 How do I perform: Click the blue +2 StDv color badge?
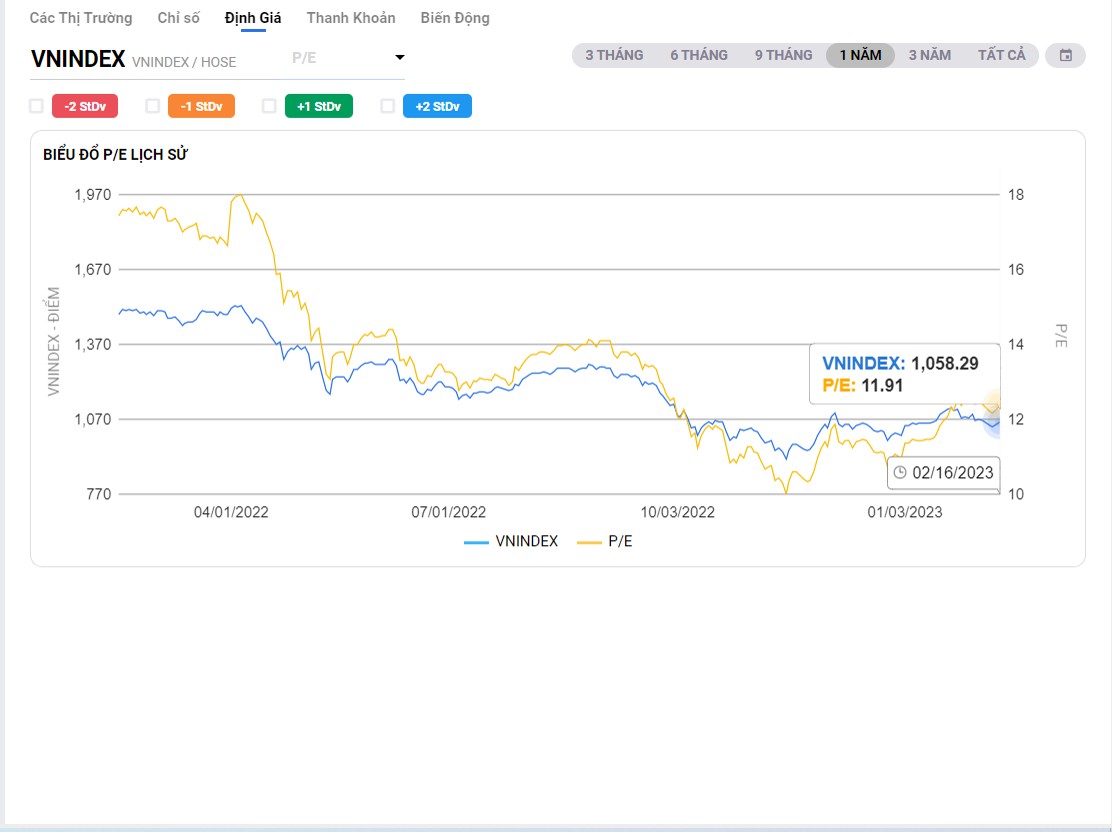click(437, 106)
